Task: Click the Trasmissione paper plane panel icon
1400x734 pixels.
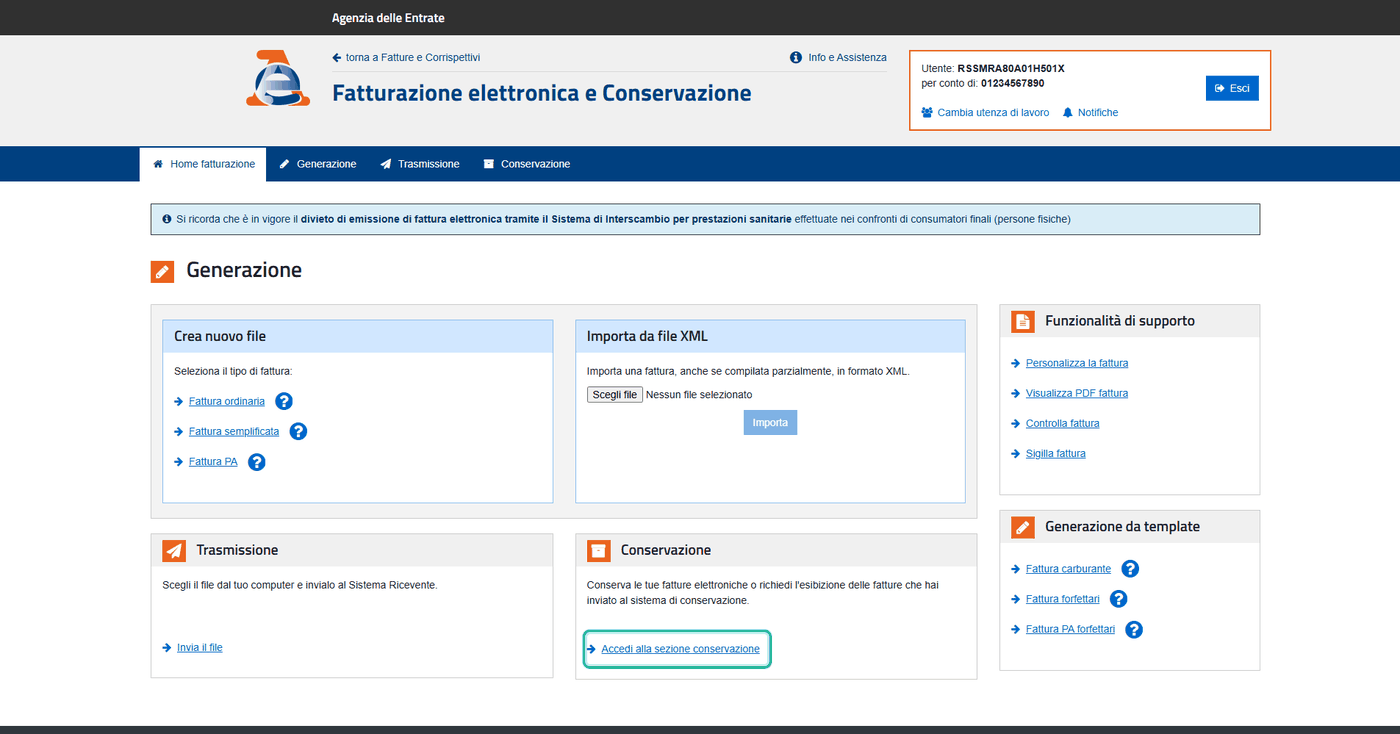Action: click(x=174, y=550)
